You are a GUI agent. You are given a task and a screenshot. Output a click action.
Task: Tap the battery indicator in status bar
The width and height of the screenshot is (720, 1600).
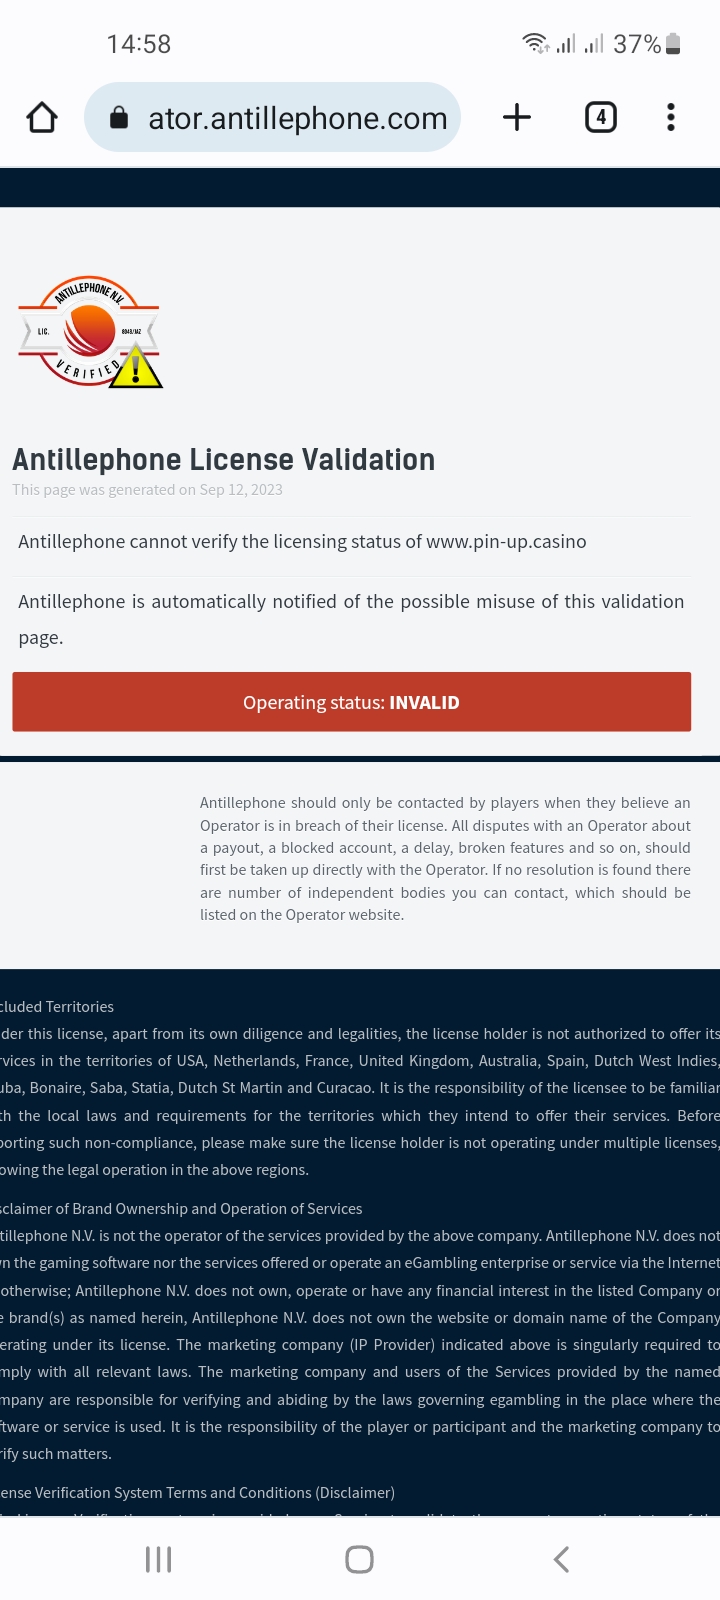pyautogui.click(x=673, y=44)
